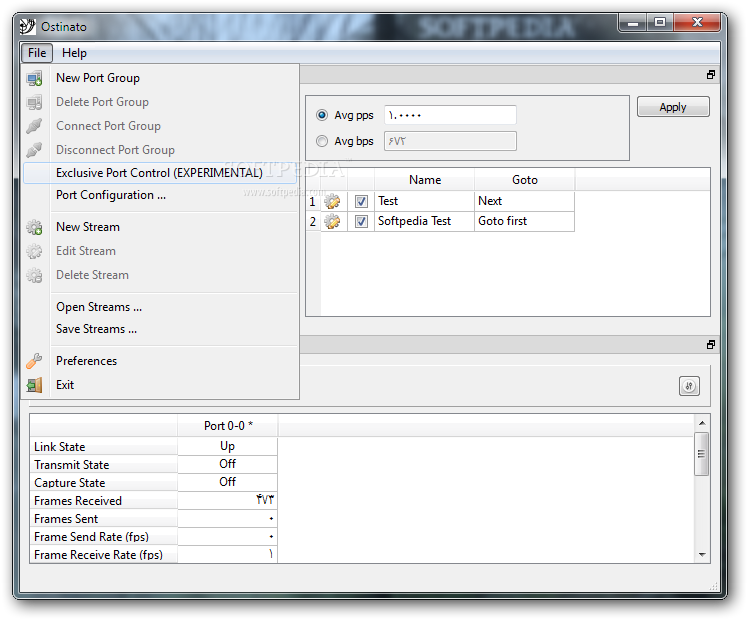Click the 'Transmit State' row label
This screenshot has height=620, width=748.
tap(104, 465)
